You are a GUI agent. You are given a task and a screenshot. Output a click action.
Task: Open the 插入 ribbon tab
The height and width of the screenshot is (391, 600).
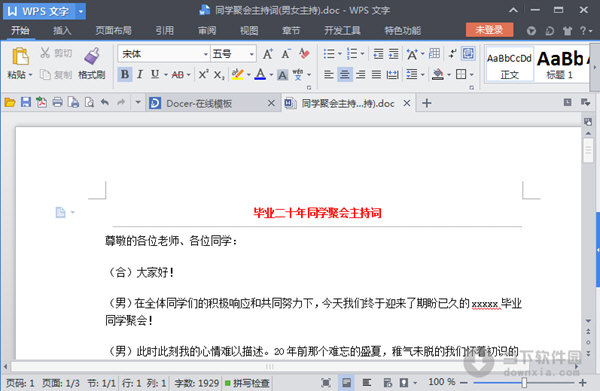click(x=62, y=30)
